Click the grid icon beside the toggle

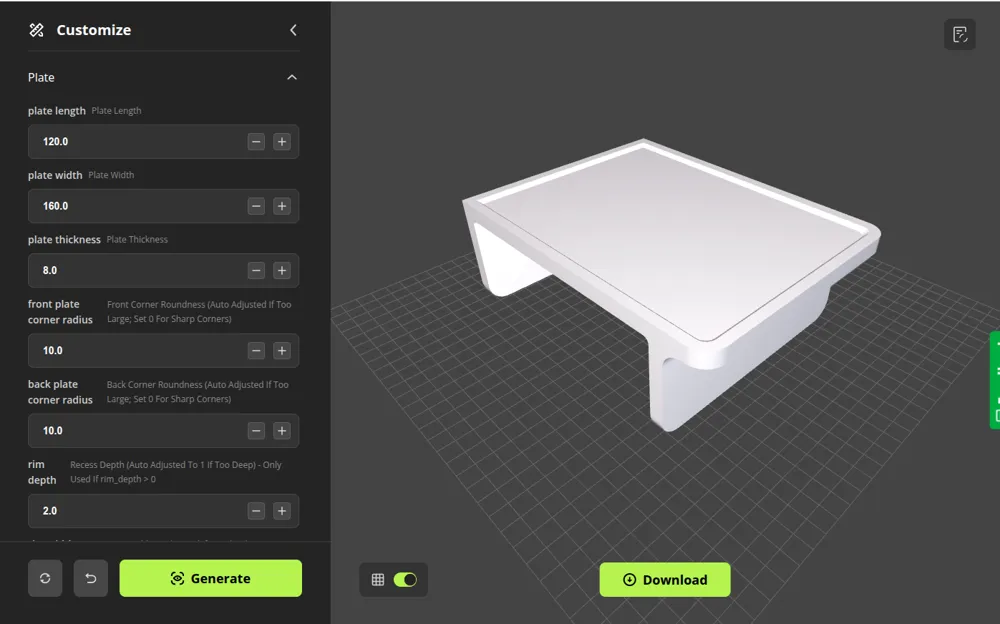(x=378, y=579)
